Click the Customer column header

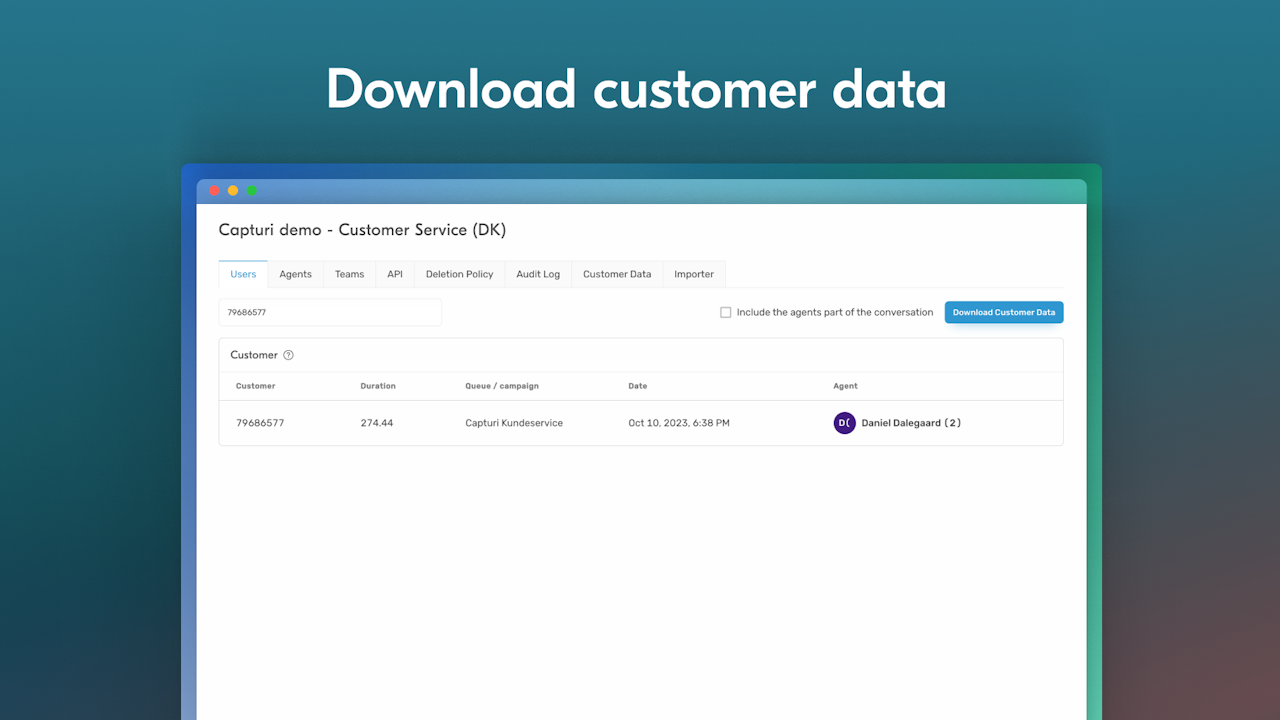click(255, 386)
